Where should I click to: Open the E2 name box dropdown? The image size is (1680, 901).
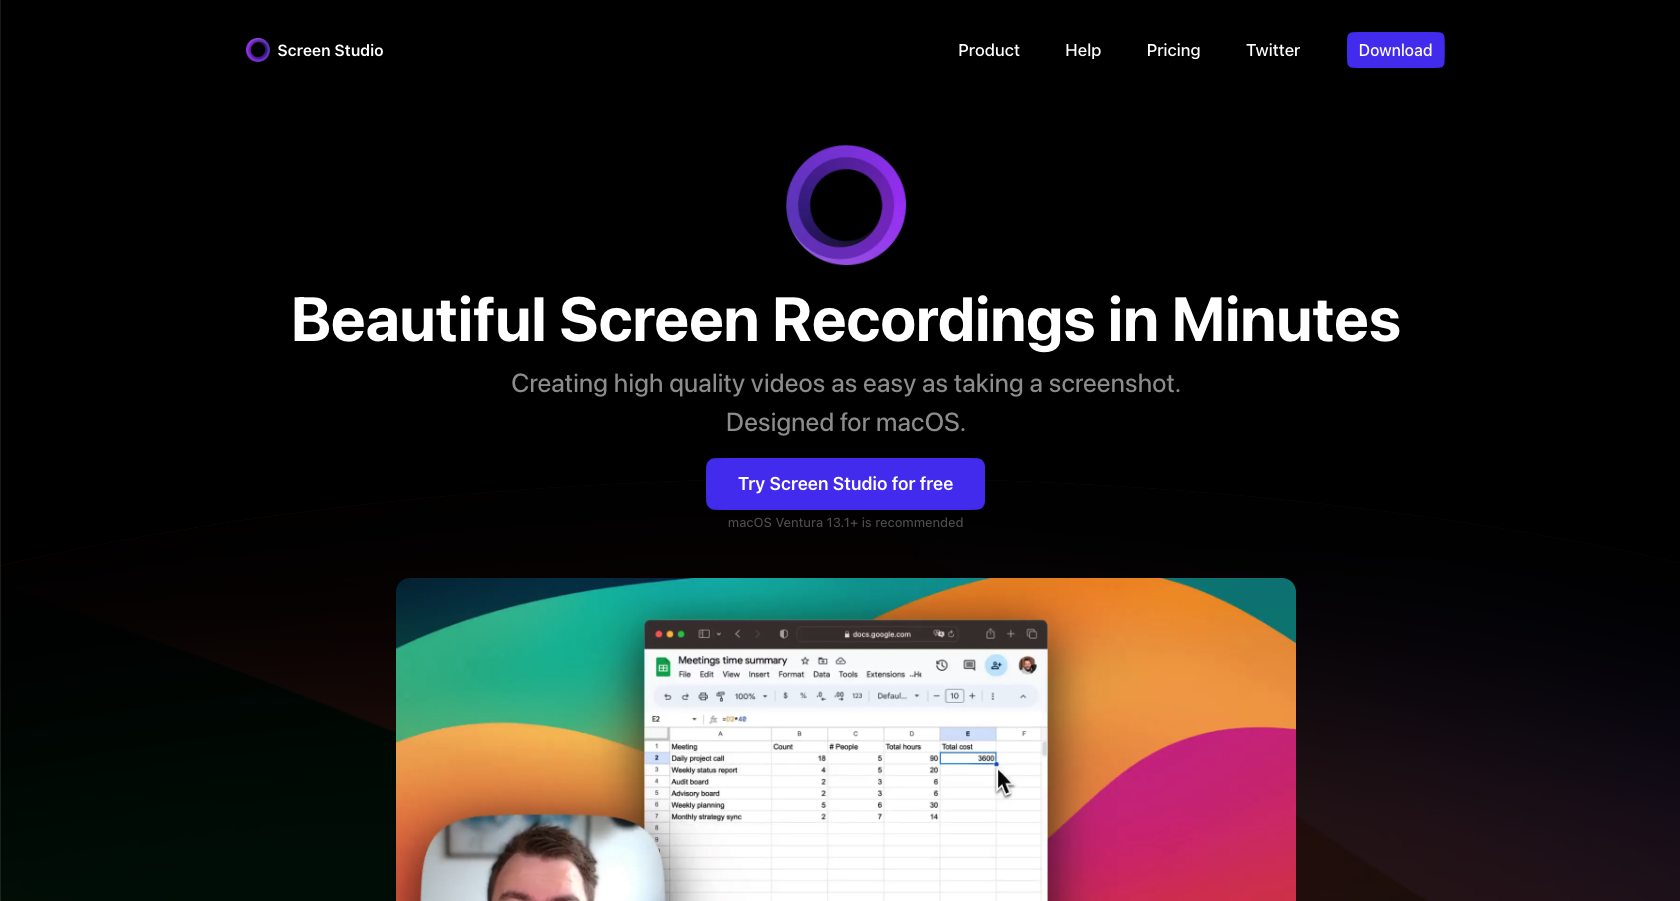[694, 719]
